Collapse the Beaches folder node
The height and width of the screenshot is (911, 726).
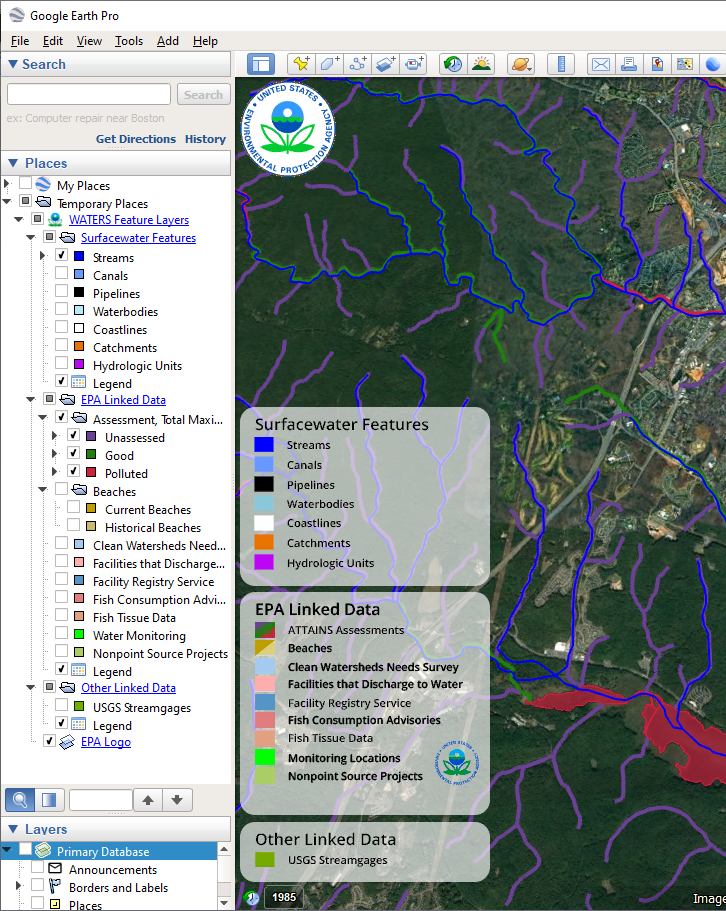tap(42, 490)
